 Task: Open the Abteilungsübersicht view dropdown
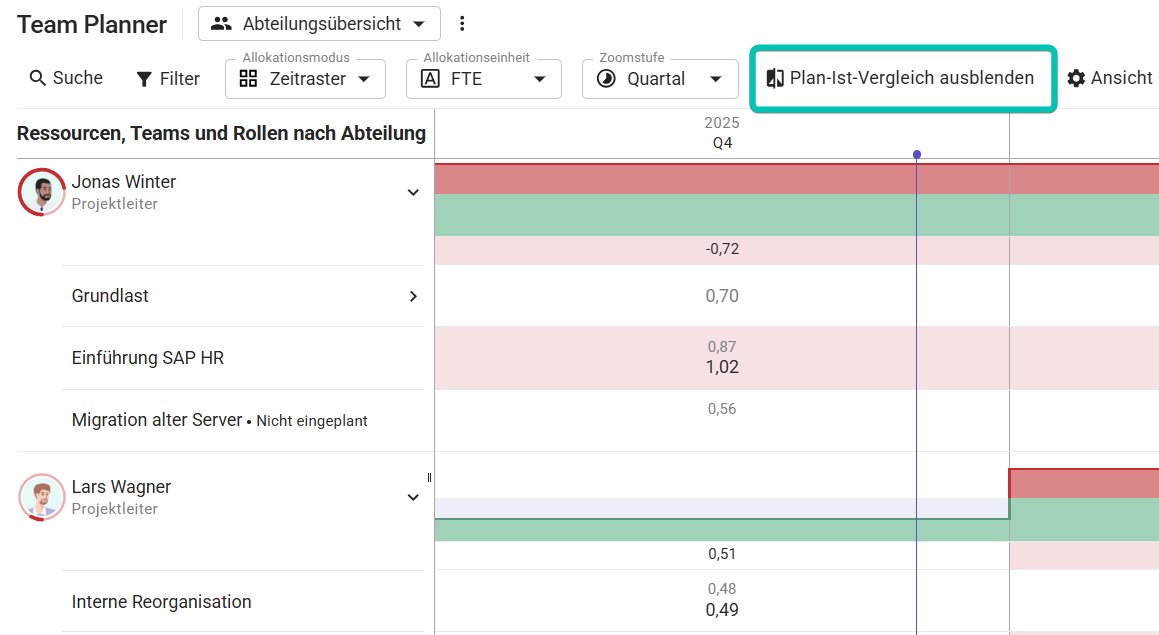pyautogui.click(x=319, y=24)
